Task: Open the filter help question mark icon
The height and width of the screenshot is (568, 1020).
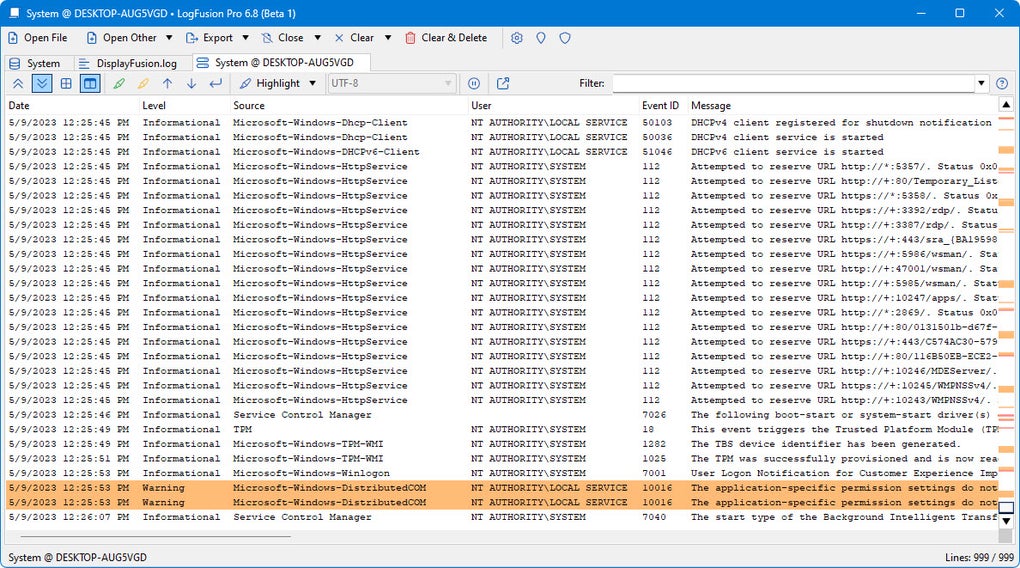Action: point(1002,83)
